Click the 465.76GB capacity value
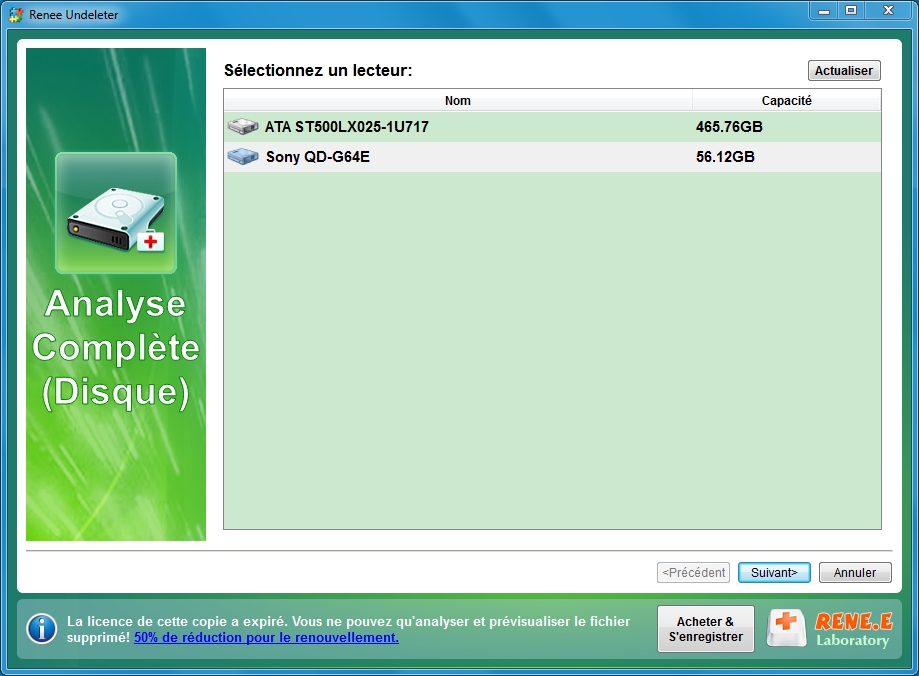This screenshot has width=919, height=676. [729, 127]
